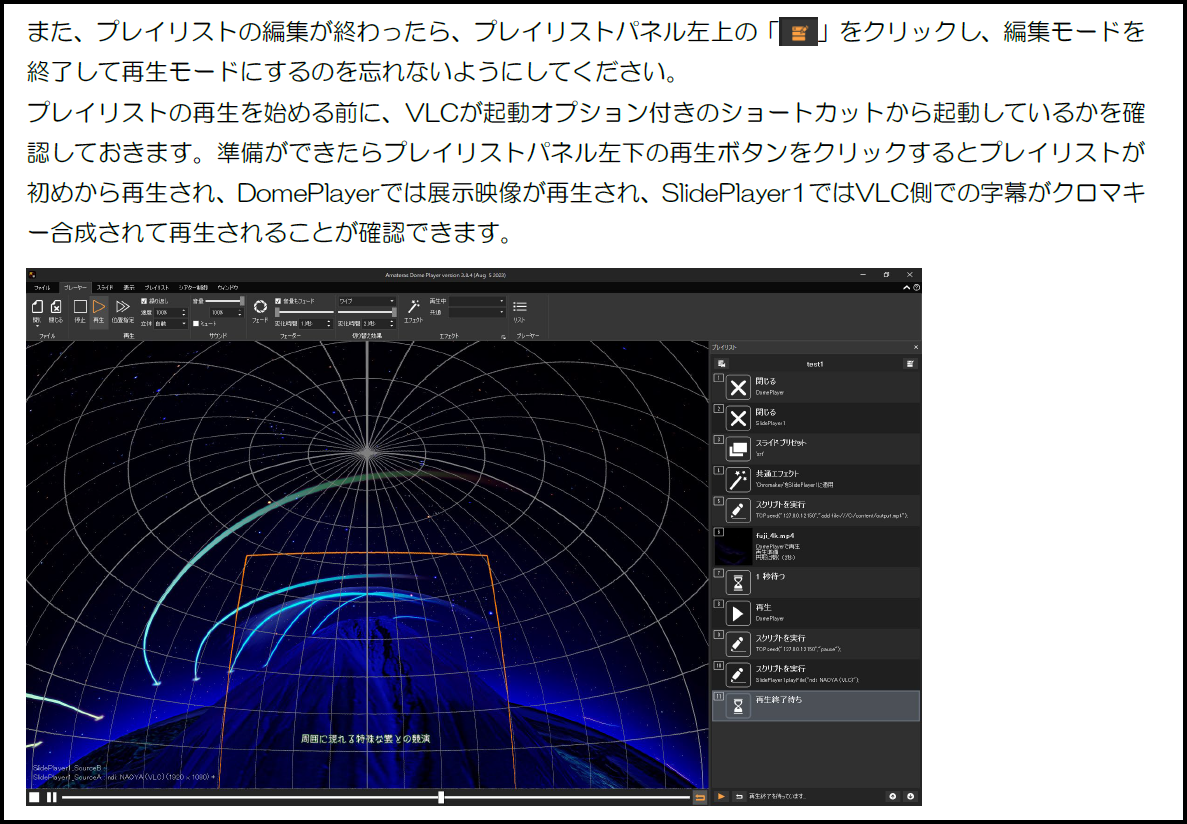This screenshot has width=1187, height=824.
Task: Click the 切り替え効果 transition slider
Action: (x=367, y=311)
